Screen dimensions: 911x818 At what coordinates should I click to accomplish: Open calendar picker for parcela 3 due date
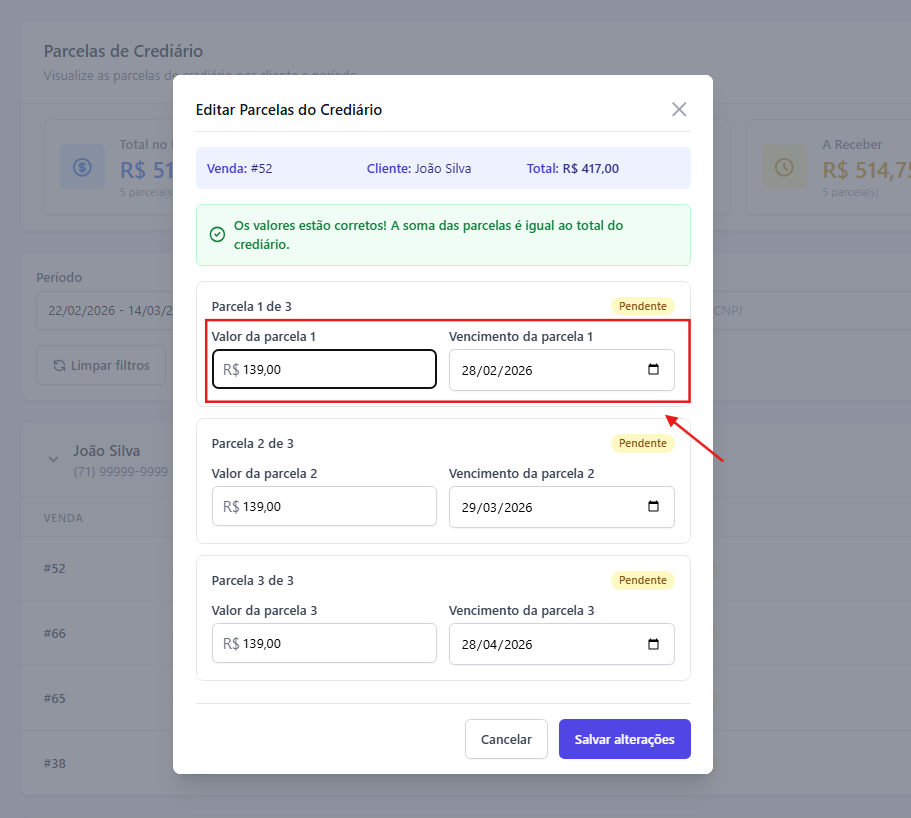[654, 644]
